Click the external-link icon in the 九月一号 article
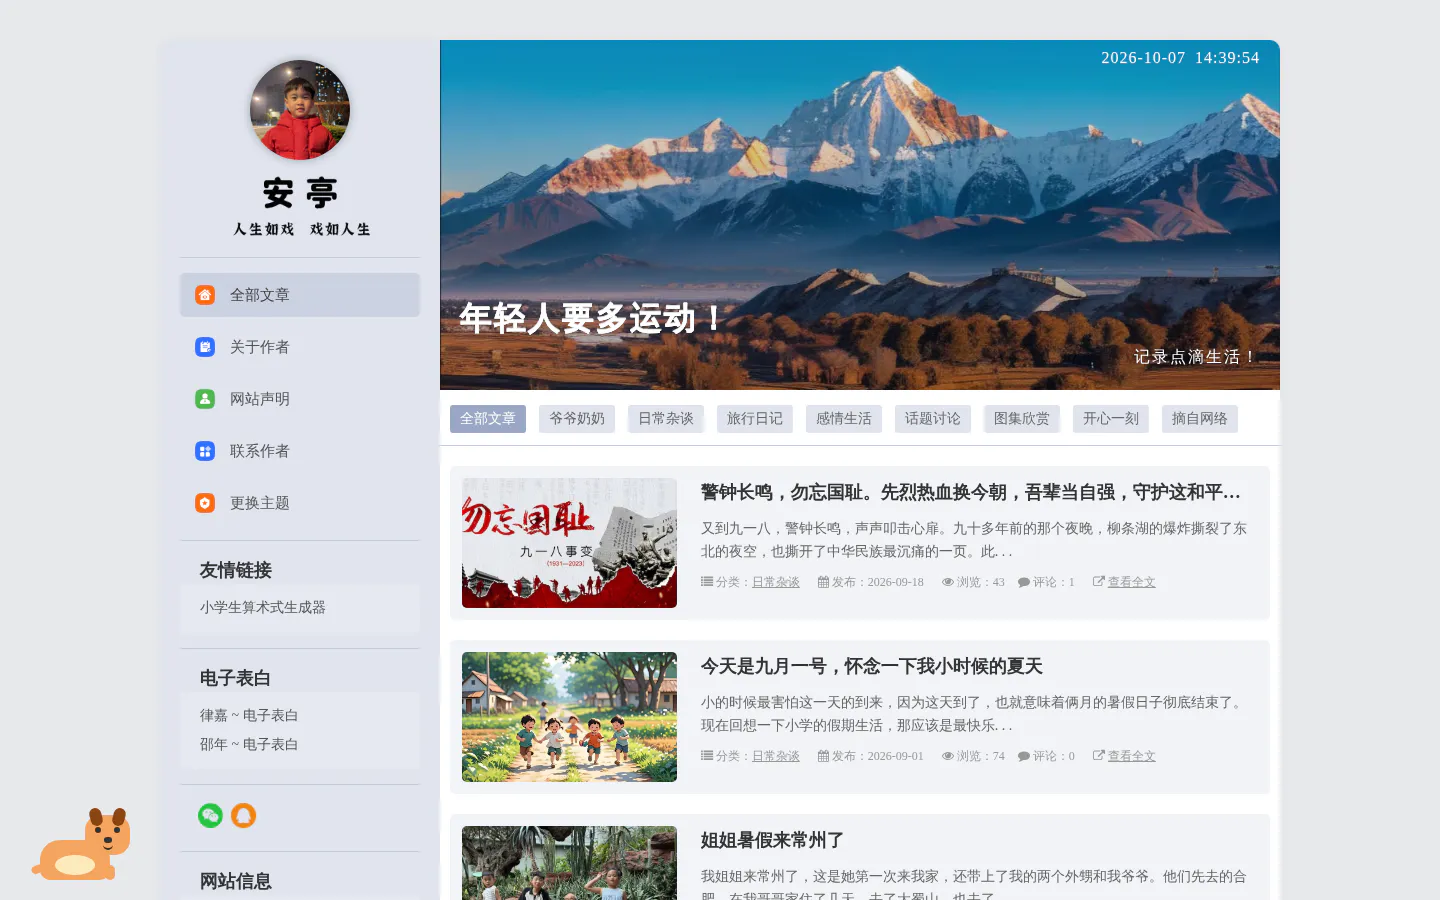 pyautogui.click(x=1099, y=756)
